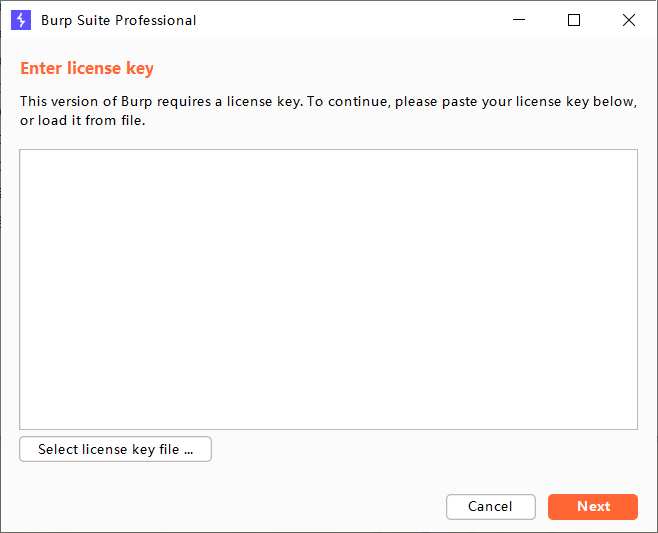Click the orange Enter license key heading
The width and height of the screenshot is (658, 533).
click(x=87, y=69)
